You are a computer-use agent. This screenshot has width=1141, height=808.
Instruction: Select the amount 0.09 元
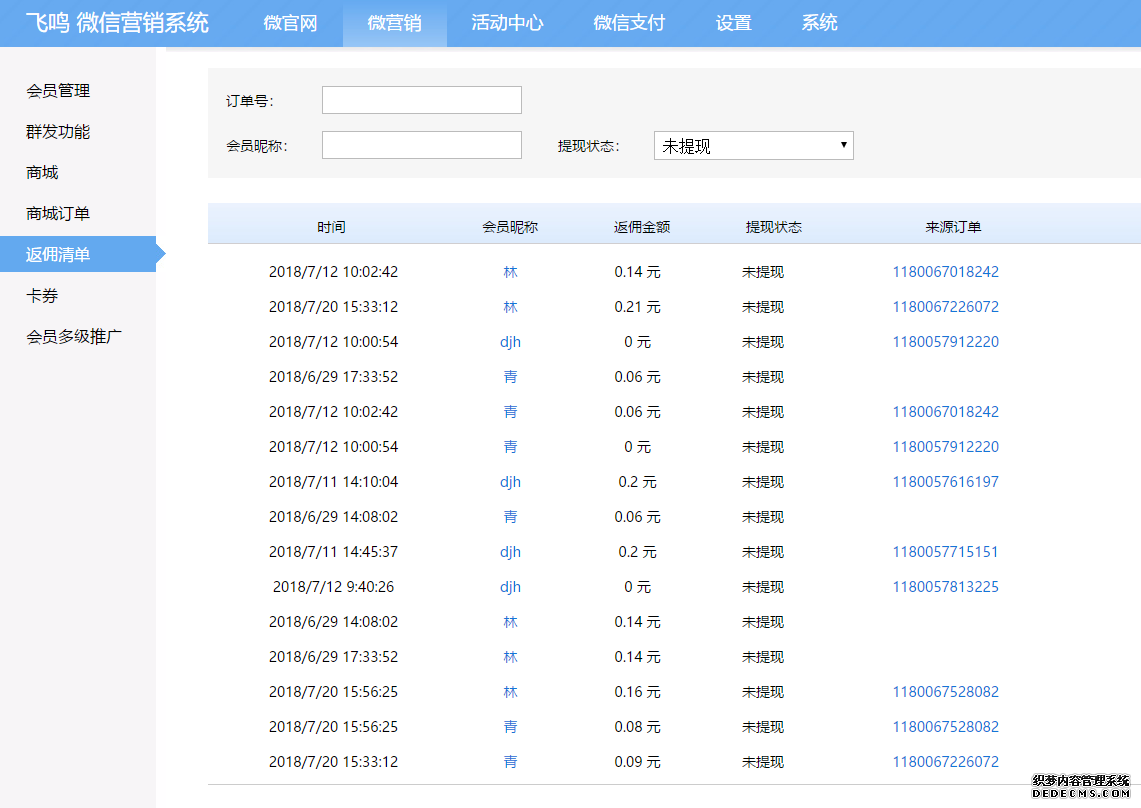[x=637, y=762]
